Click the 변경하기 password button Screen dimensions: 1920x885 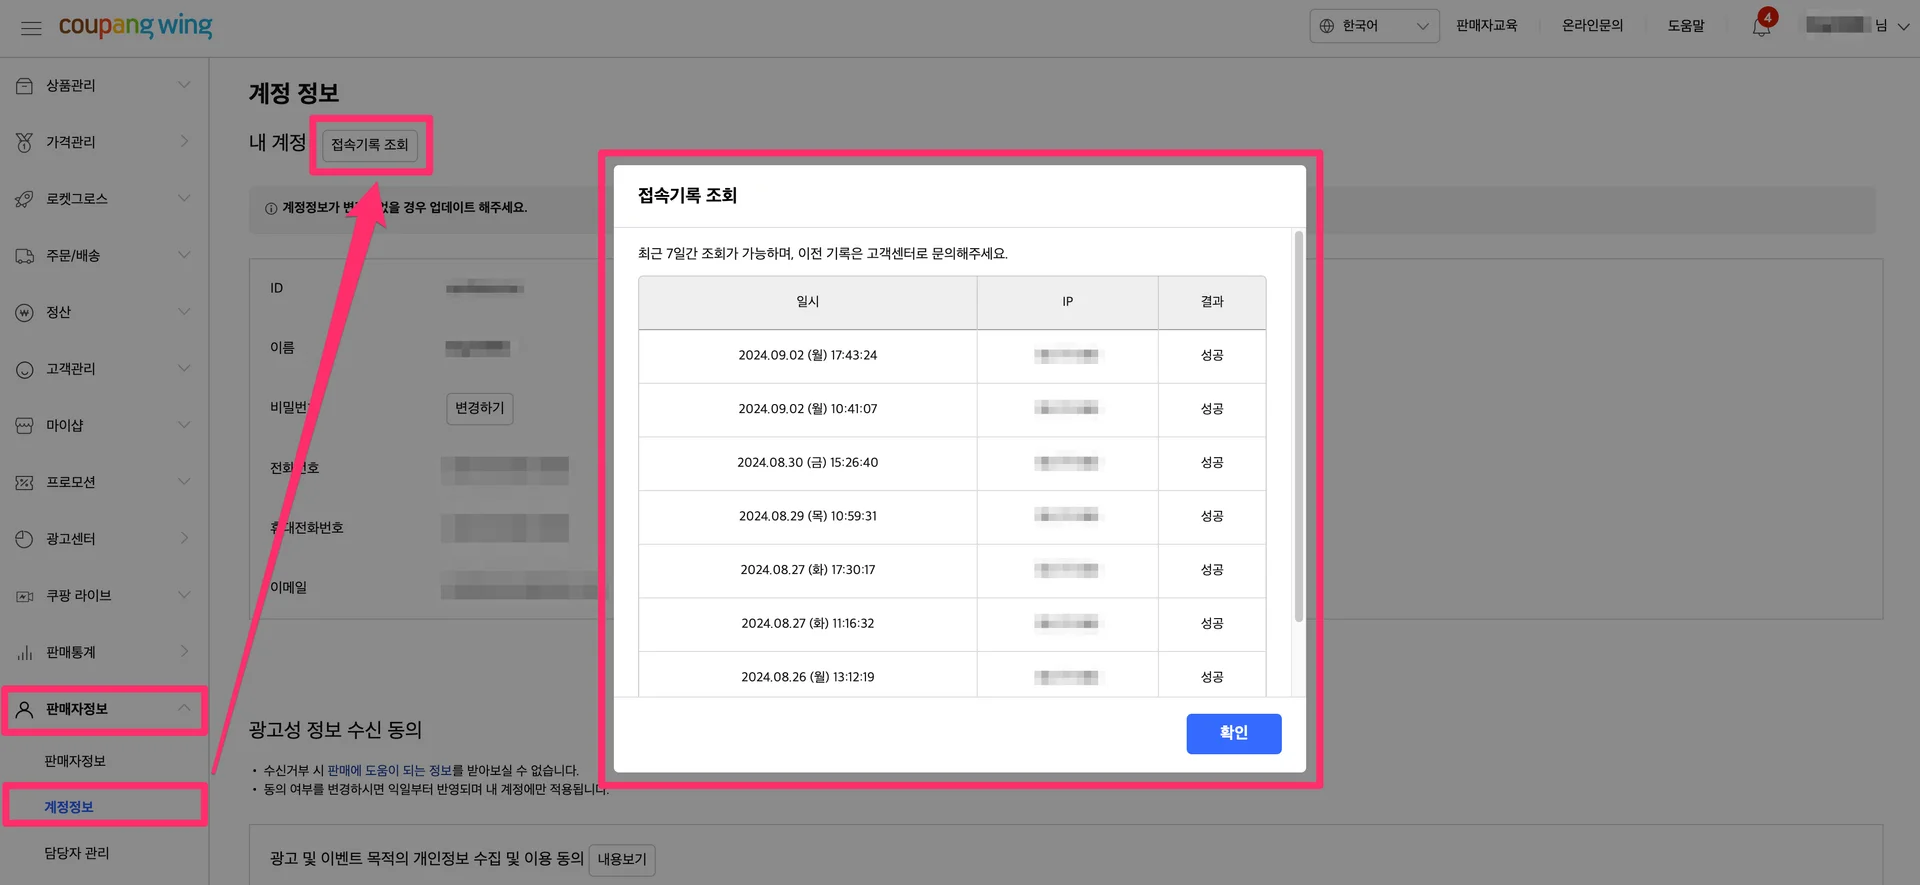click(480, 408)
